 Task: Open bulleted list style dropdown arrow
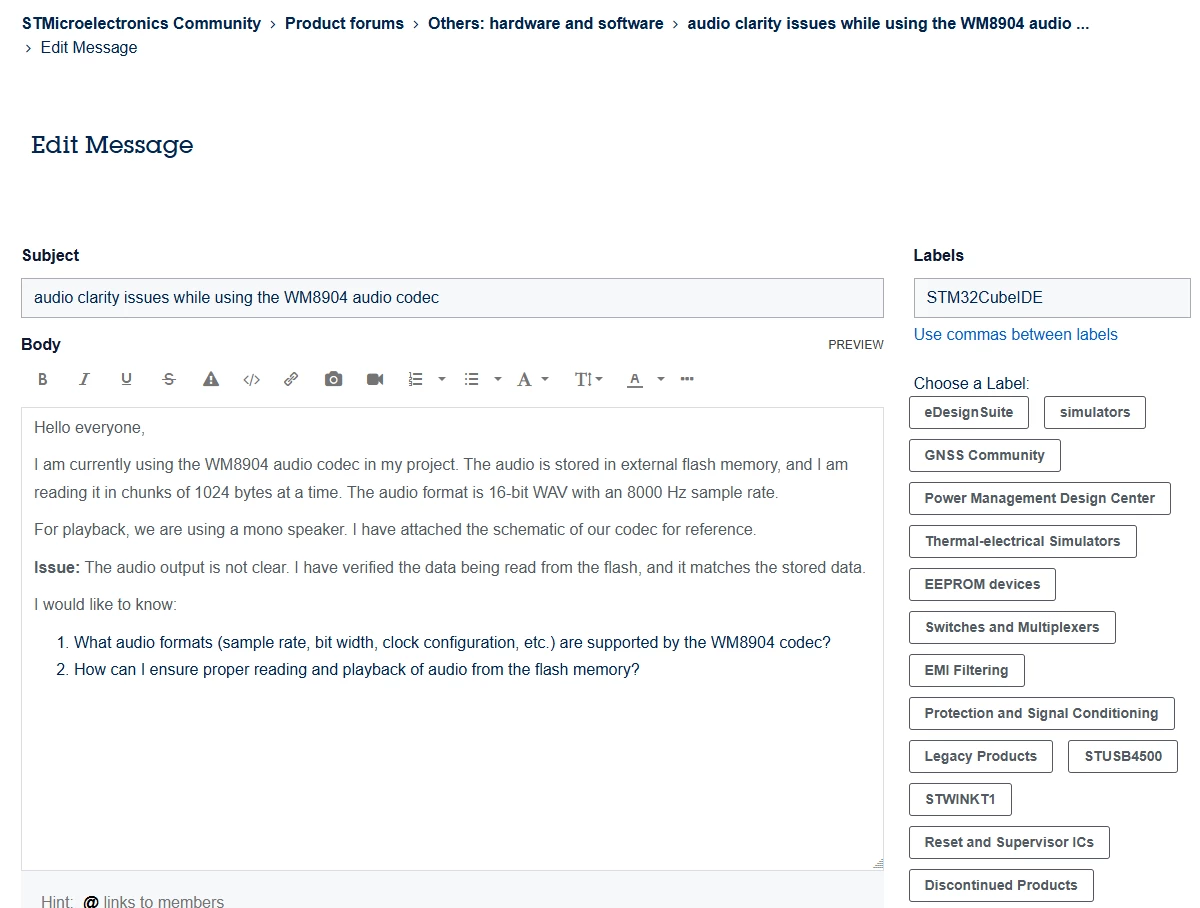498,380
